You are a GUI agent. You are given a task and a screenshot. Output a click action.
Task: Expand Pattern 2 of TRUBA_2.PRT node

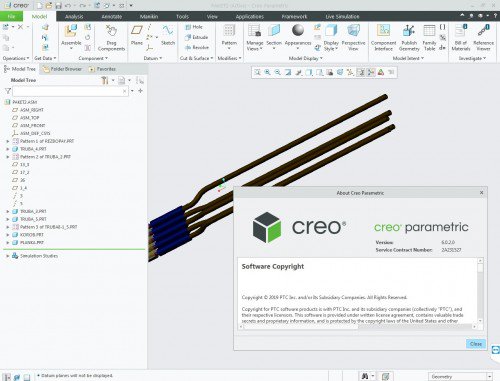pyautogui.click(x=8, y=157)
